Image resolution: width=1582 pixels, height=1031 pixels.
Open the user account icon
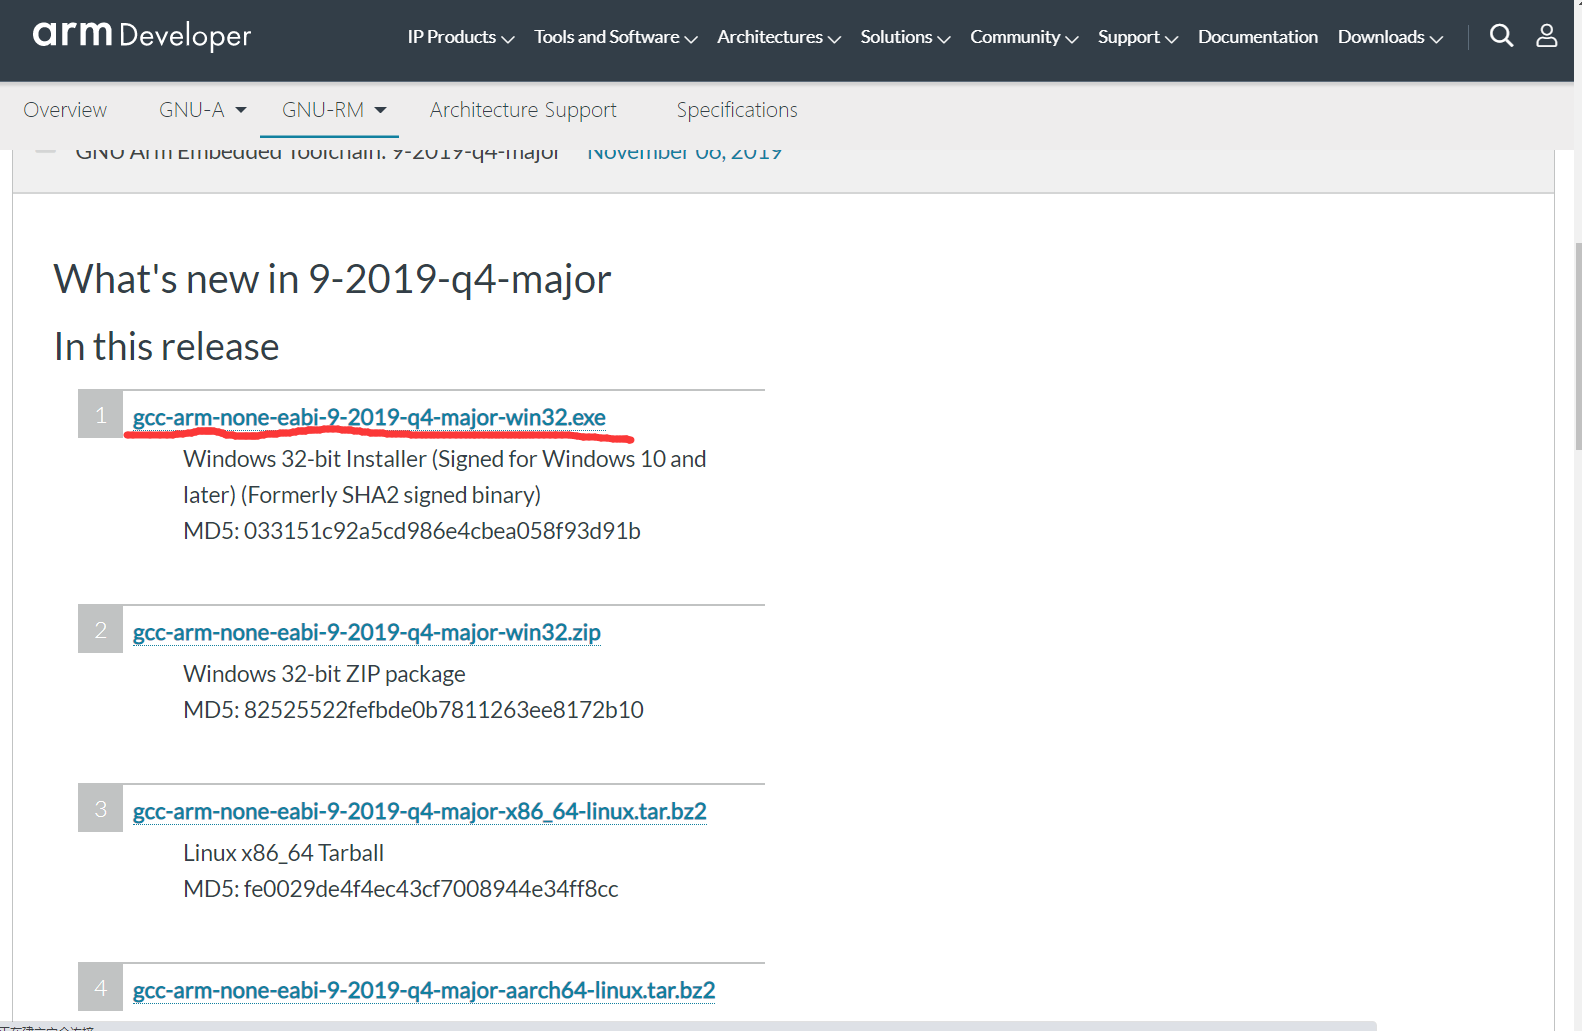[x=1546, y=36]
